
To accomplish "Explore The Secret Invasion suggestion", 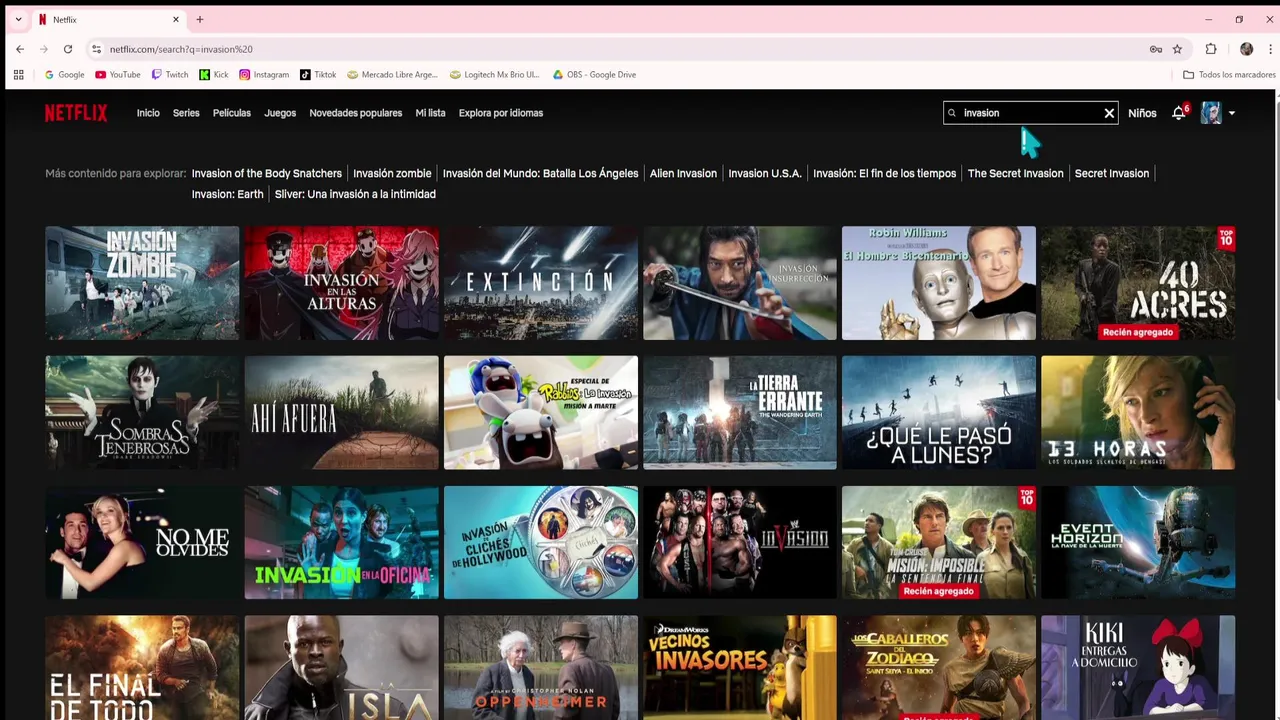I will [1015, 173].
